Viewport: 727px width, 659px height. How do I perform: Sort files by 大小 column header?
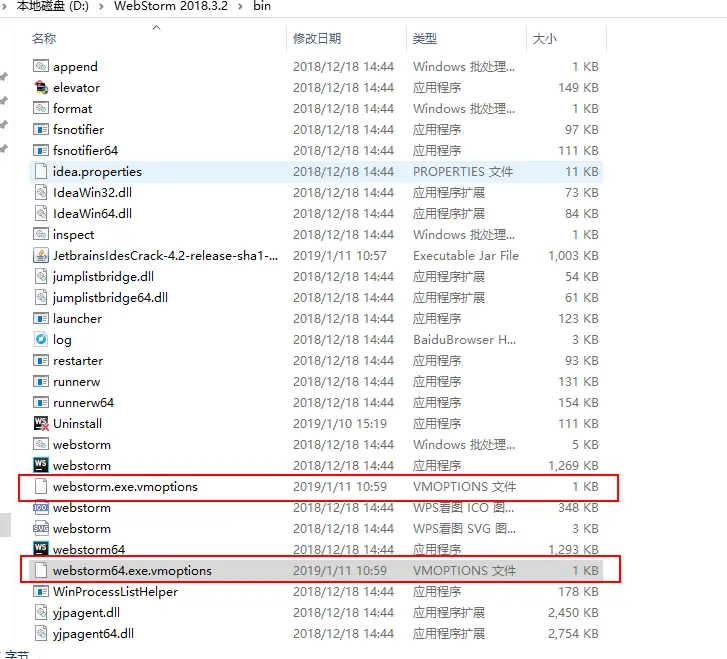click(545, 38)
